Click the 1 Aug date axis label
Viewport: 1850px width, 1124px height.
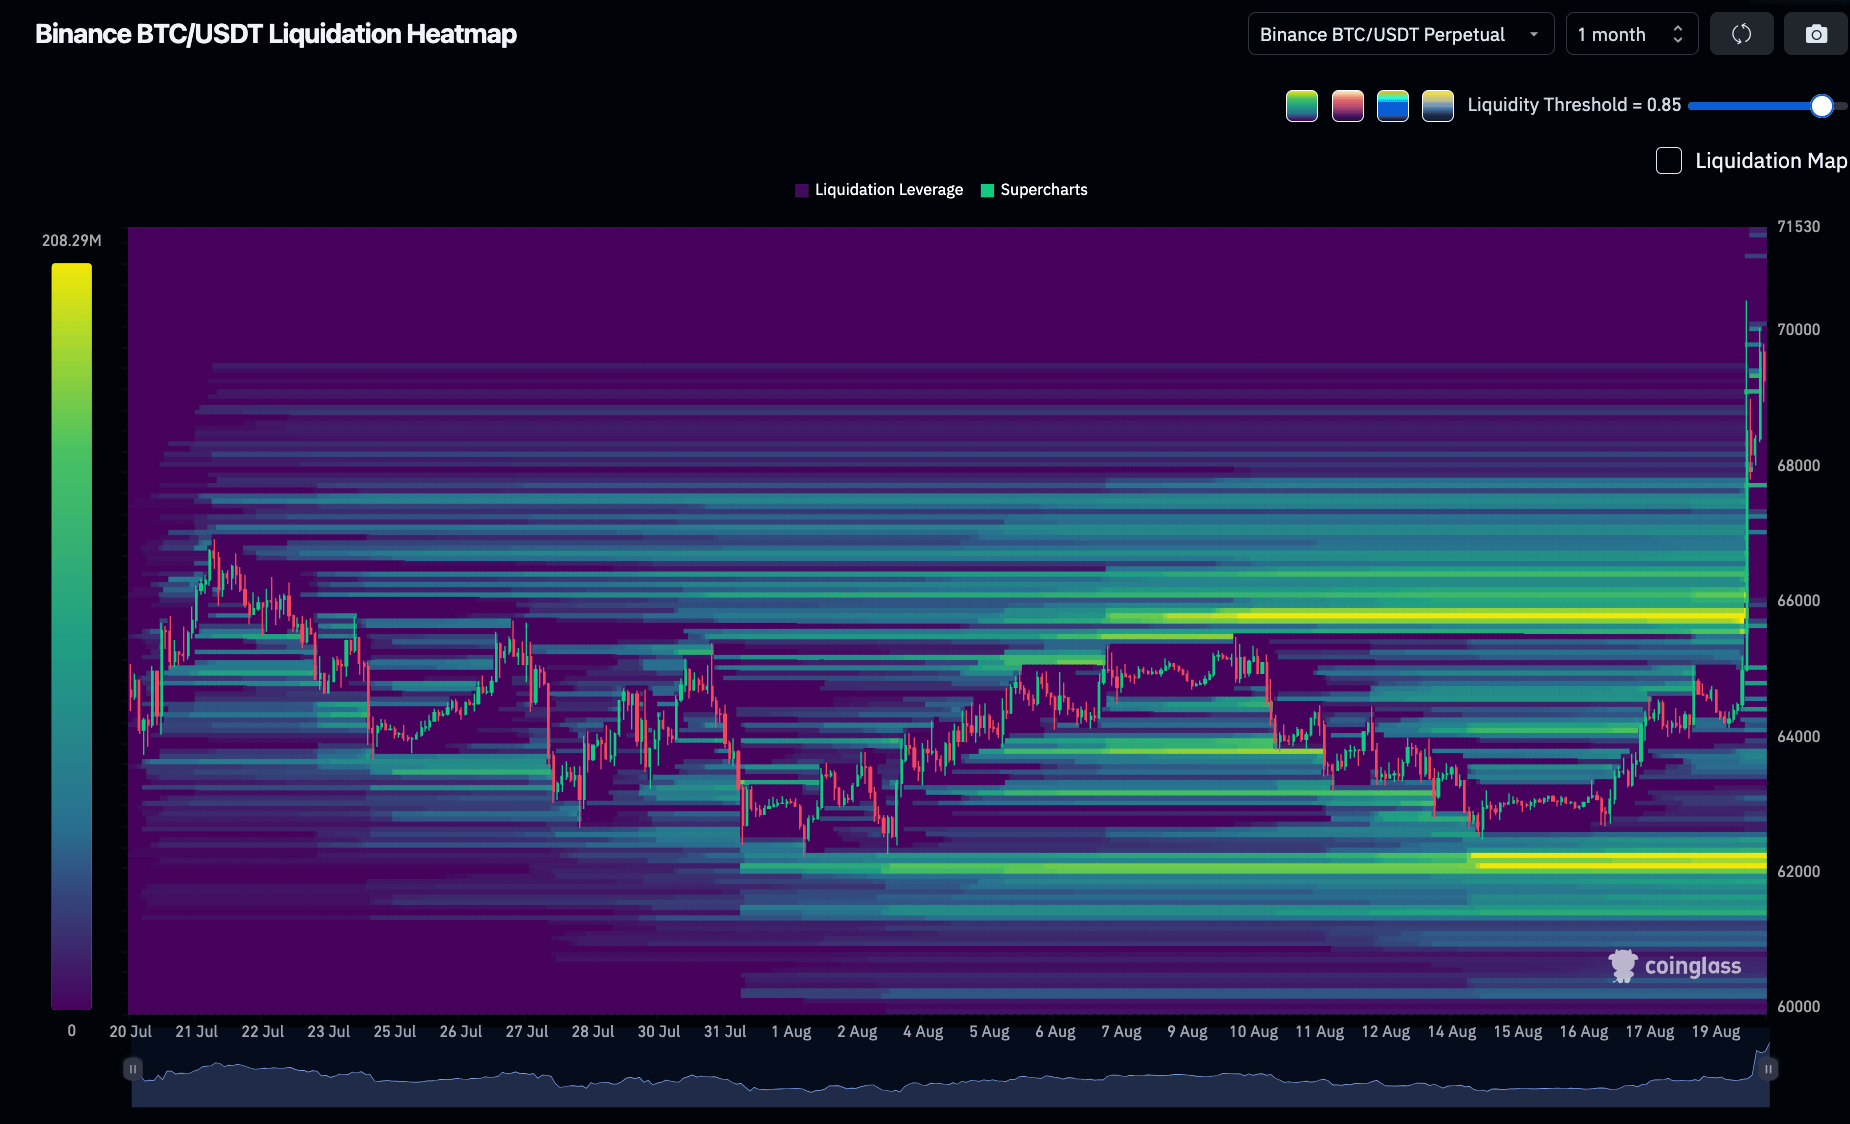pos(791,1032)
